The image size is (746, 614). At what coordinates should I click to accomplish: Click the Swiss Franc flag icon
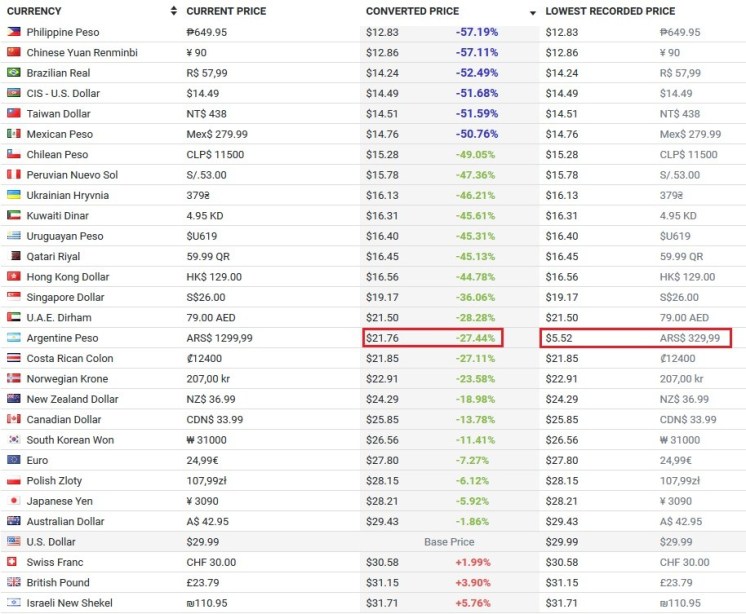point(14,562)
